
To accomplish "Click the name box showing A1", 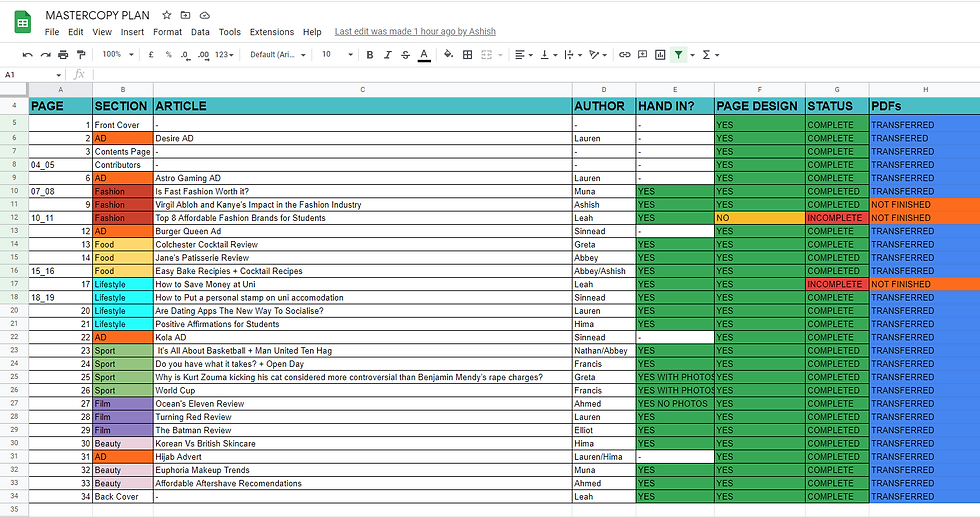I will [x=32, y=74].
